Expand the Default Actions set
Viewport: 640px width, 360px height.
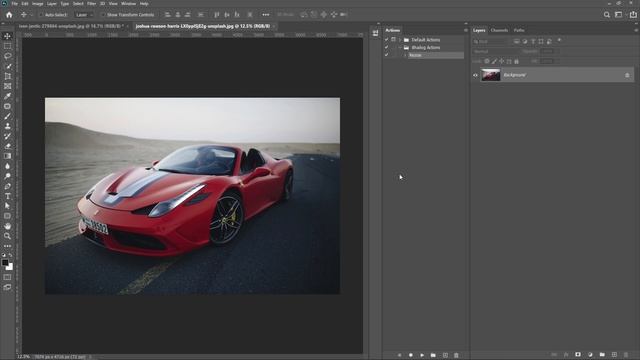[x=400, y=40]
